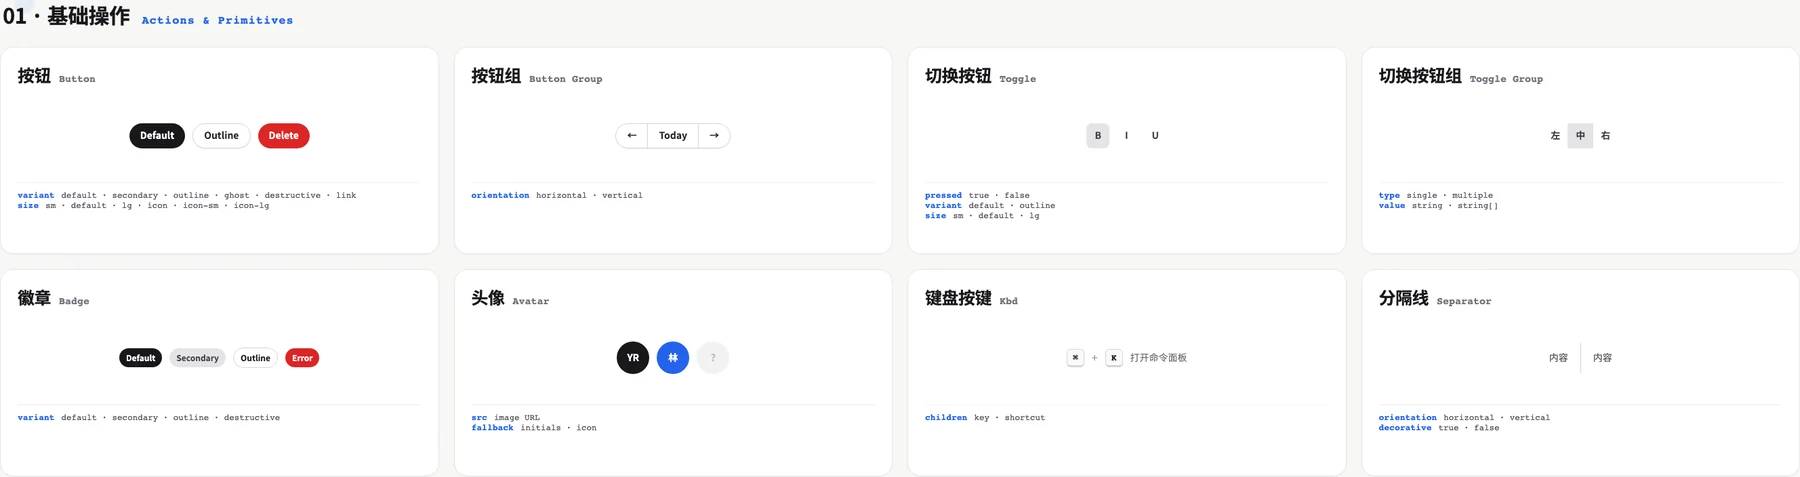Click the Today button
Screen dimensions: 1800x477
673,136
